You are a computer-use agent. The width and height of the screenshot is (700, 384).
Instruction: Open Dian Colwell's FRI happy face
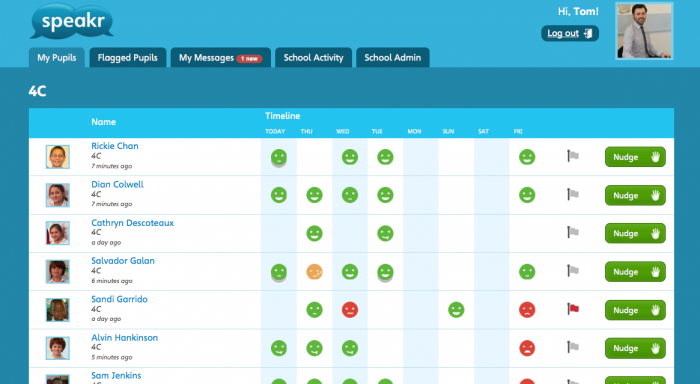point(527,195)
